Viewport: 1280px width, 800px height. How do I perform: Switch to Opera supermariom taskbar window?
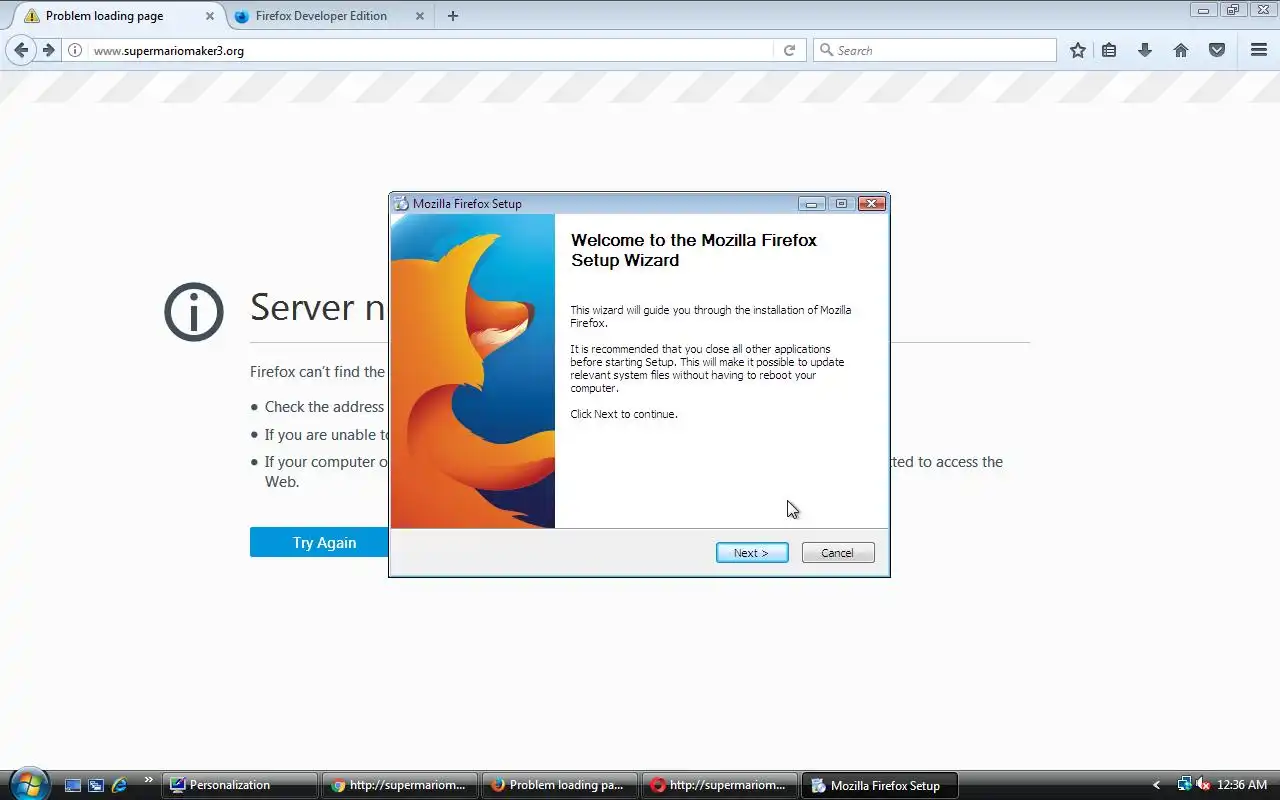click(721, 785)
